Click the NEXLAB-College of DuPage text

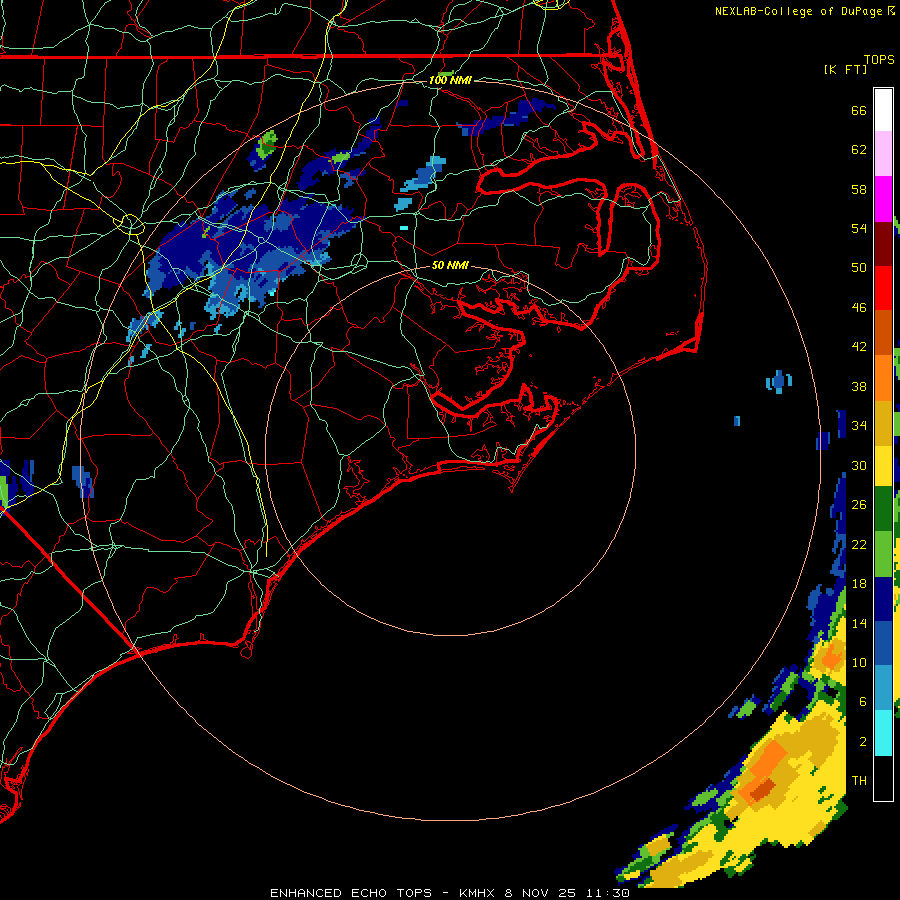pyautogui.click(x=798, y=11)
